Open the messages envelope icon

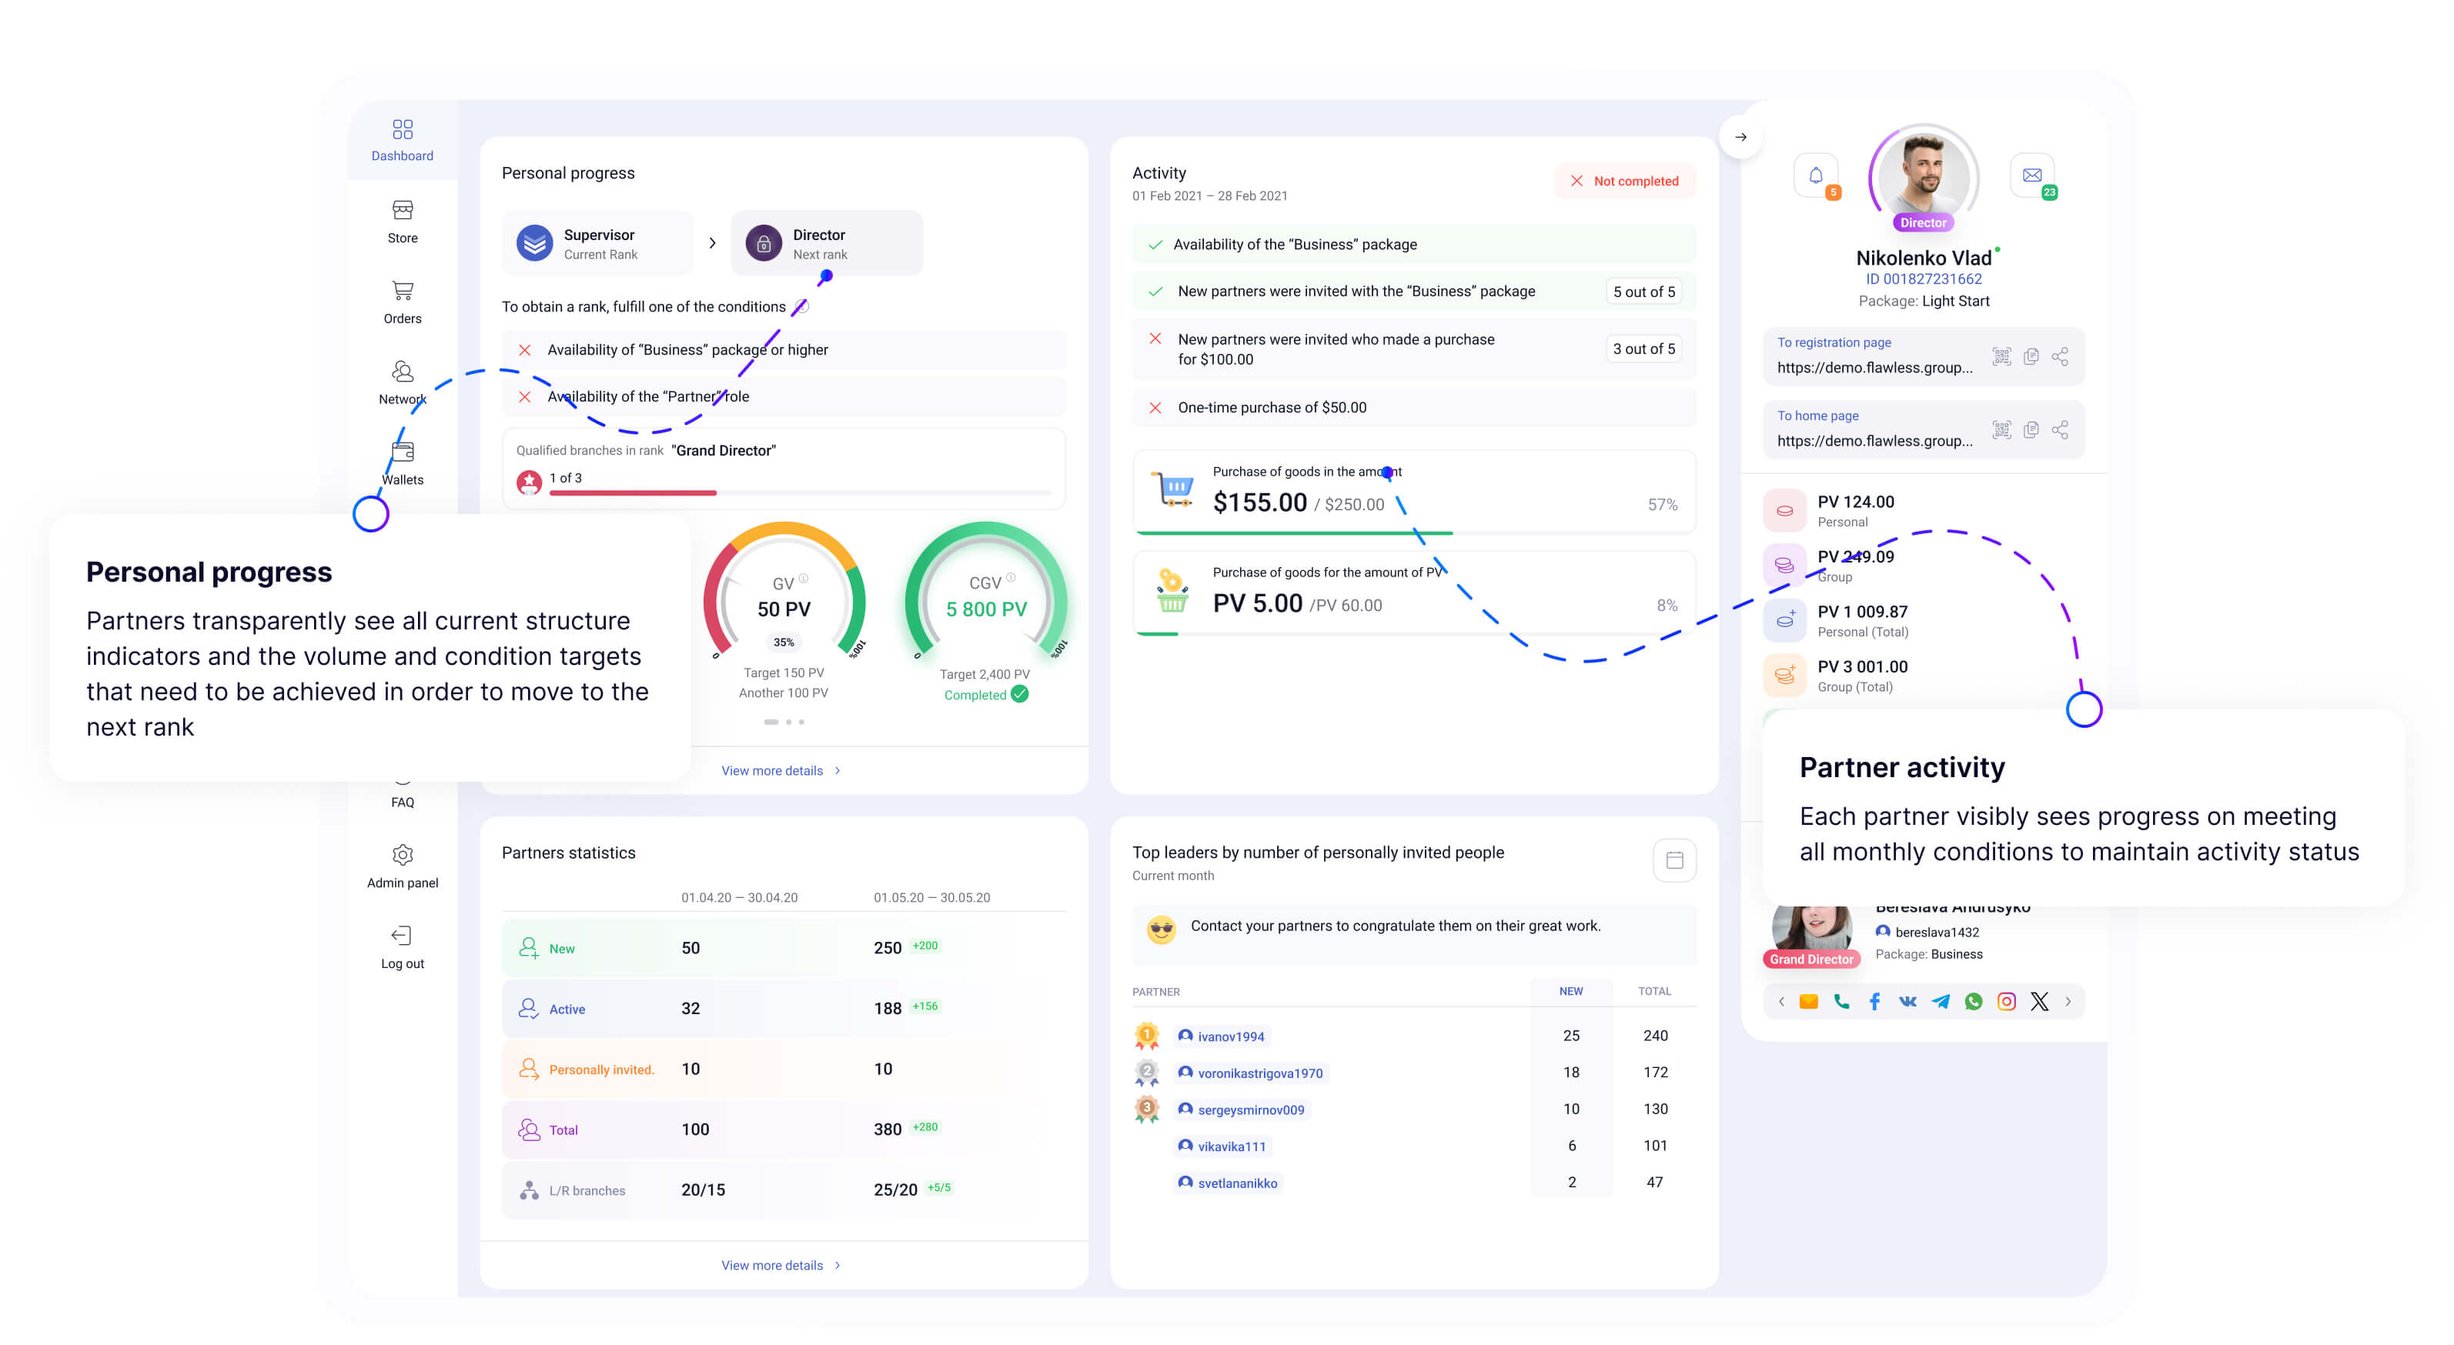[2031, 176]
